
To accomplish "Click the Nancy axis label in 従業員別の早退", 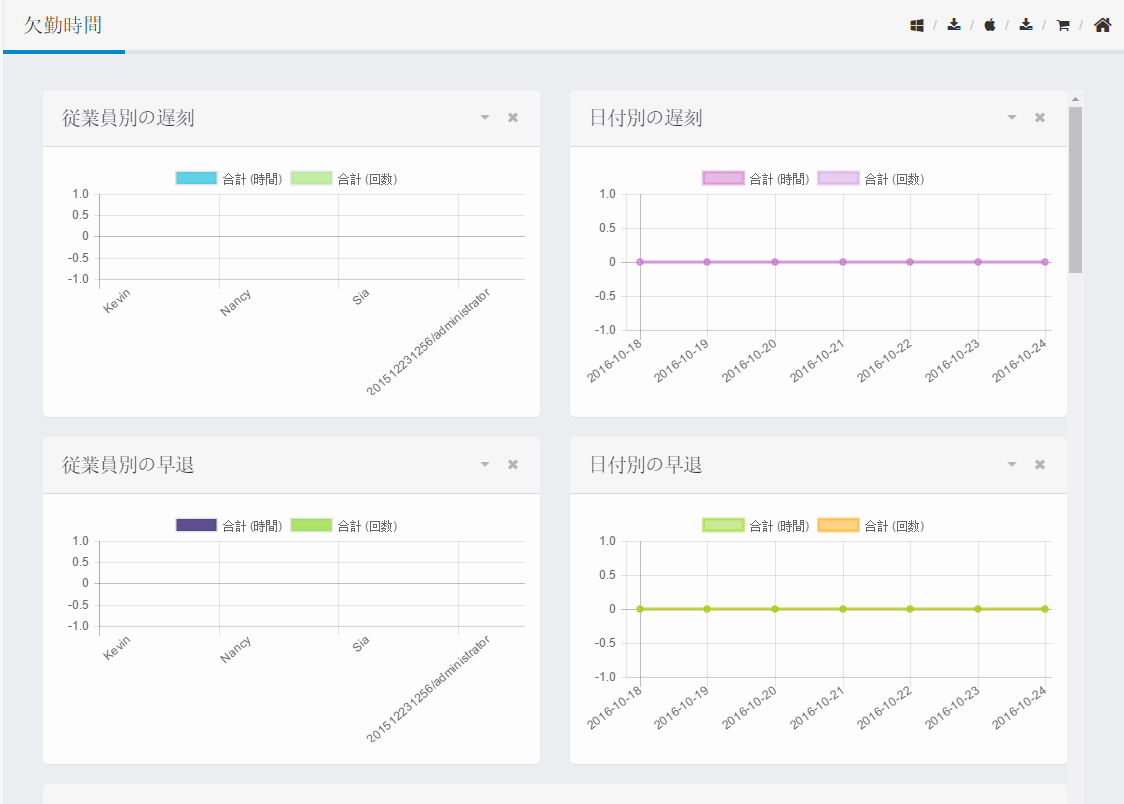I will click(236, 649).
